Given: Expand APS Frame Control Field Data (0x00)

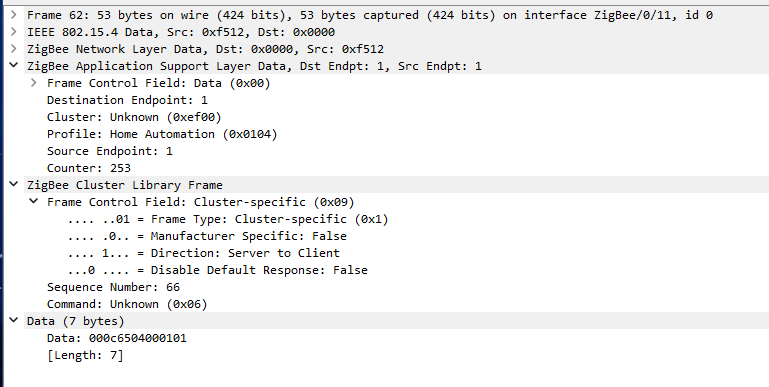Looking at the screenshot, I should pos(34,83).
